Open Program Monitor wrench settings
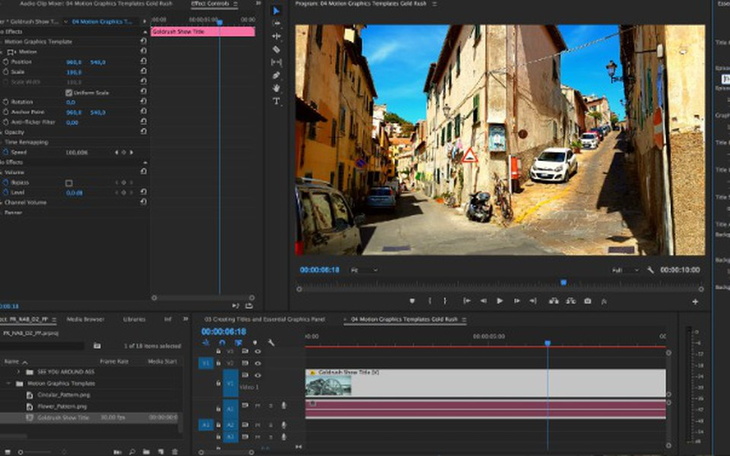The width and height of the screenshot is (730, 456). pos(650,270)
